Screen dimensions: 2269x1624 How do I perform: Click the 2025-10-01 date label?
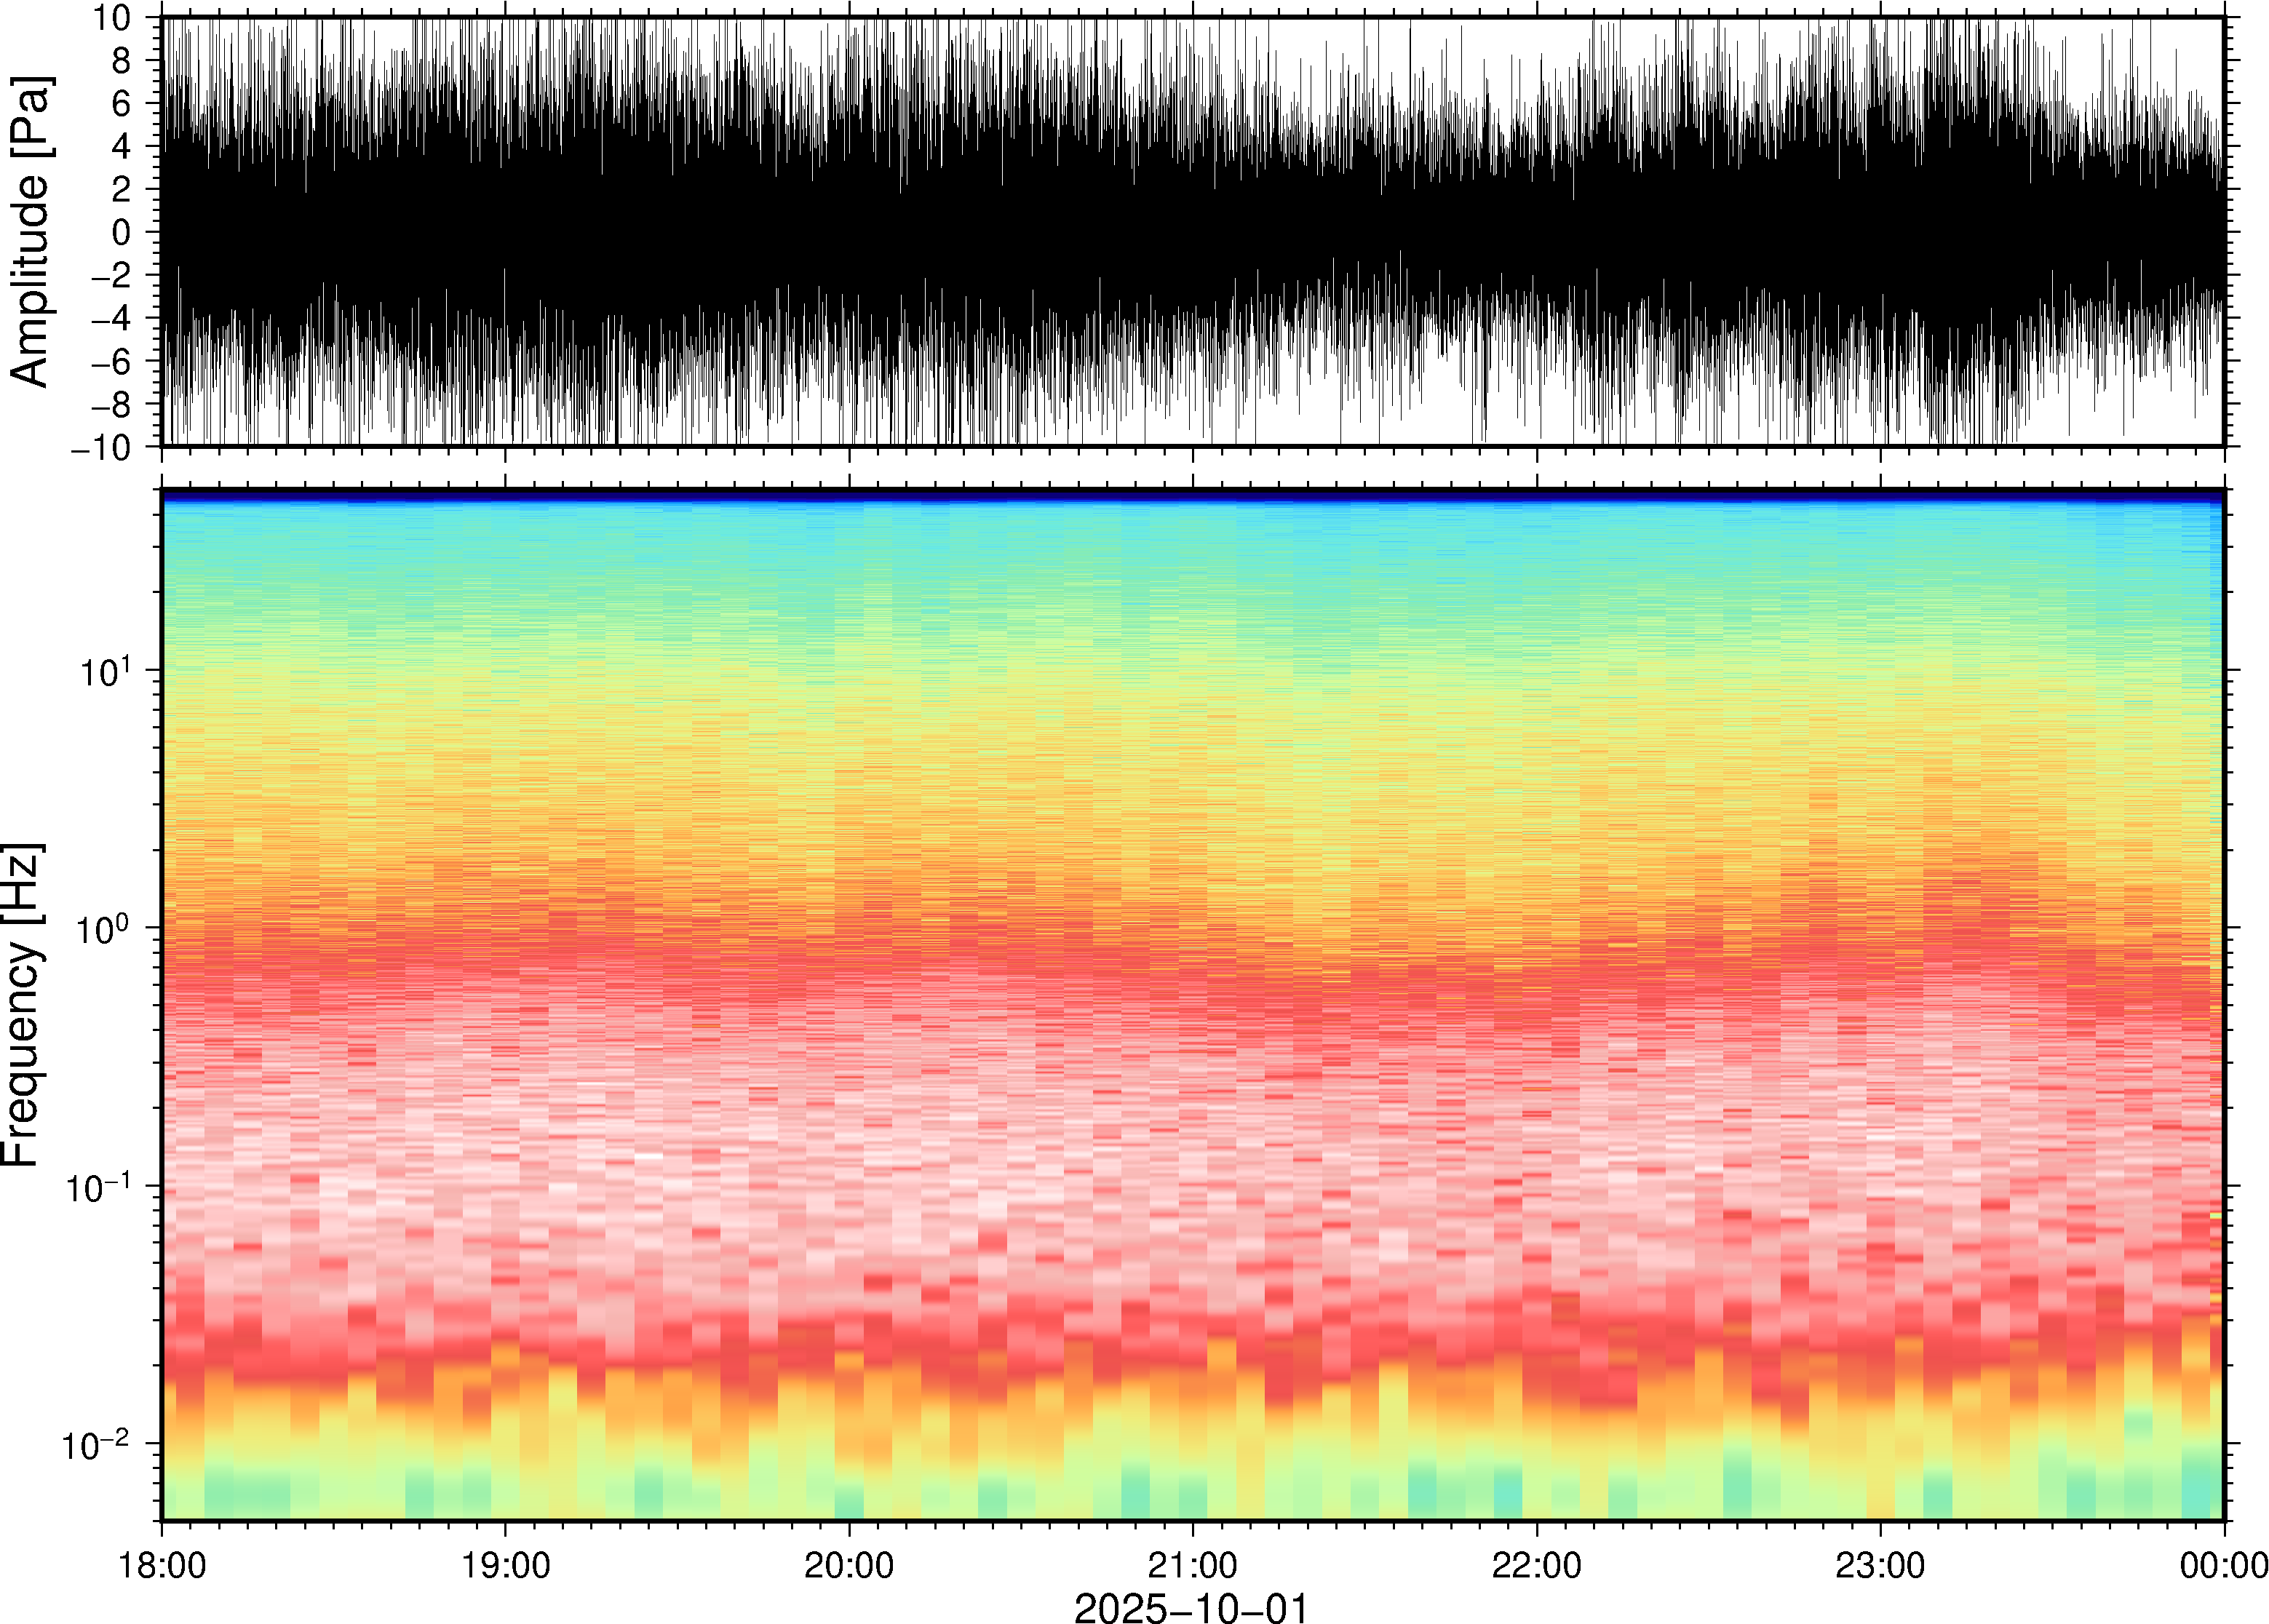tap(1191, 1607)
